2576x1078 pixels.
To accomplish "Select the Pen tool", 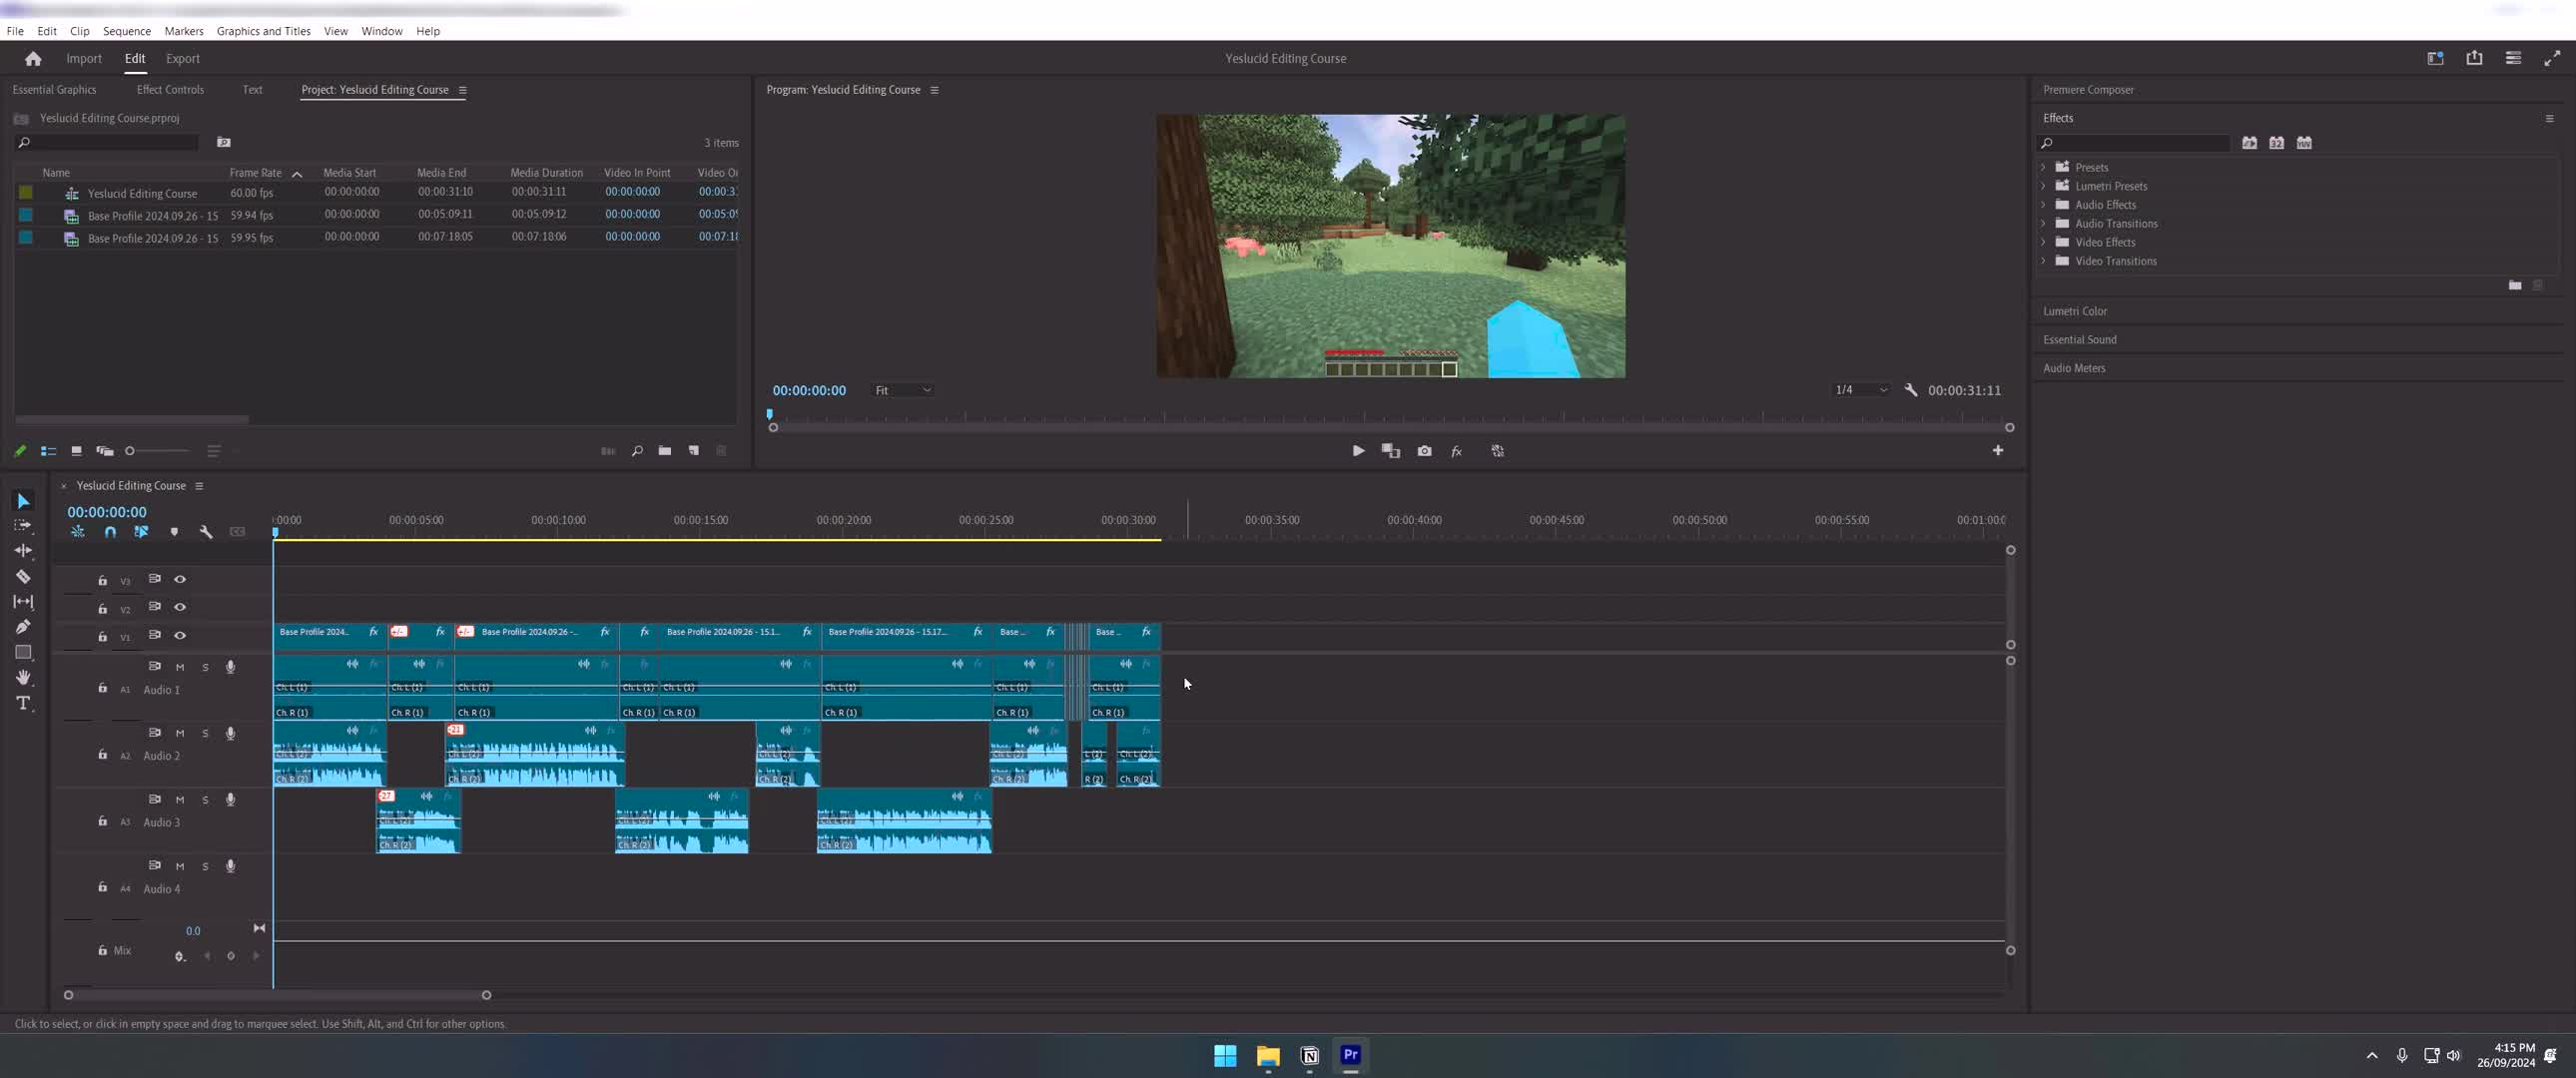I will 23,627.
